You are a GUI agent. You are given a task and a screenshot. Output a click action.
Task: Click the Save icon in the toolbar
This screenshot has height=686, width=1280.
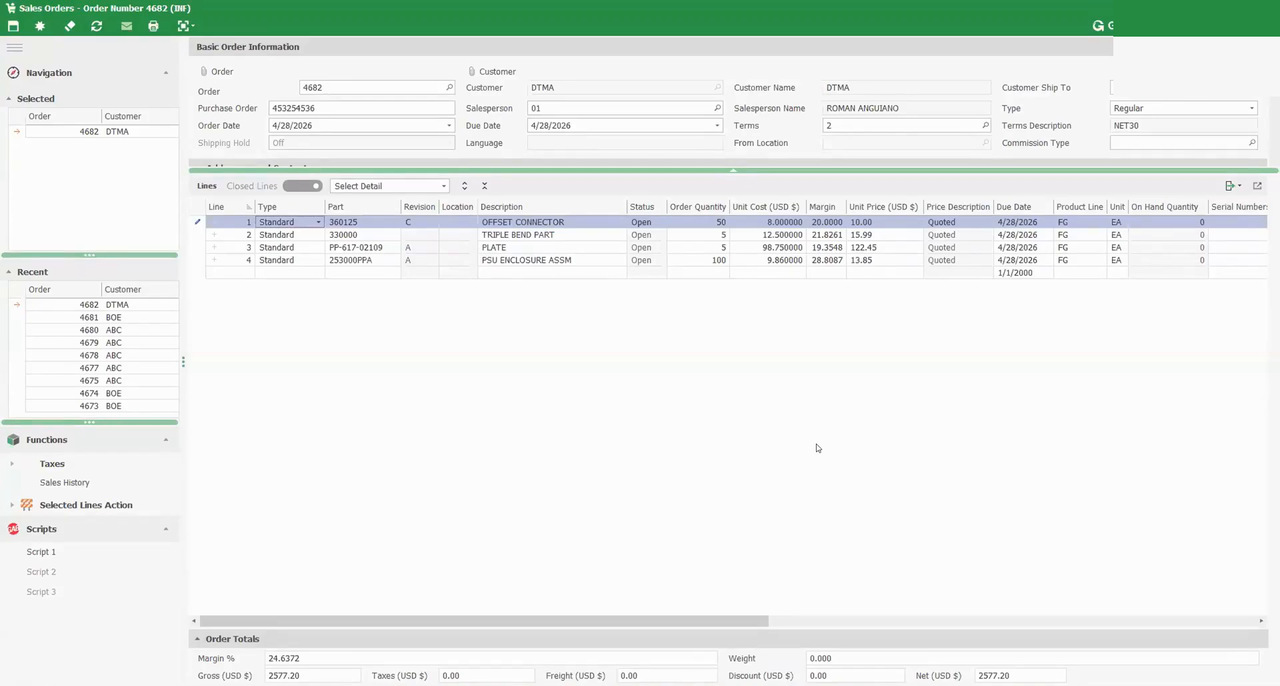click(x=13, y=26)
